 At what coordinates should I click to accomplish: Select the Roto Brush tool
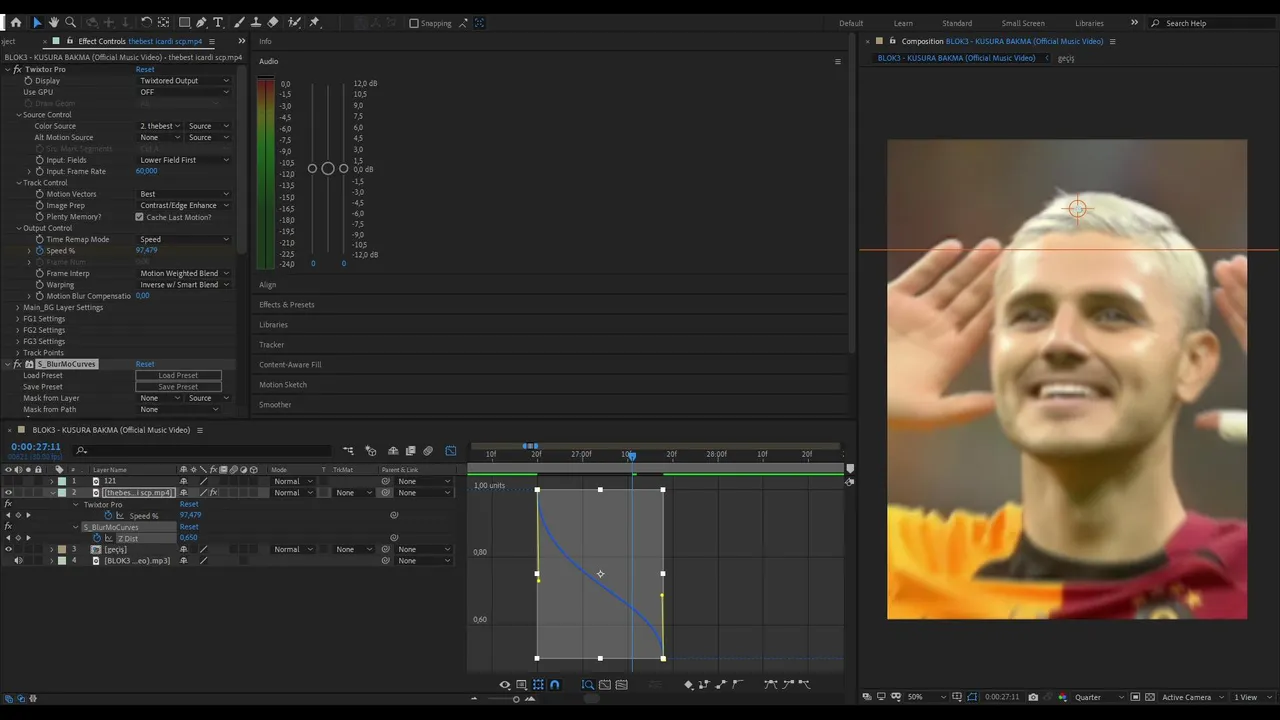coord(294,22)
